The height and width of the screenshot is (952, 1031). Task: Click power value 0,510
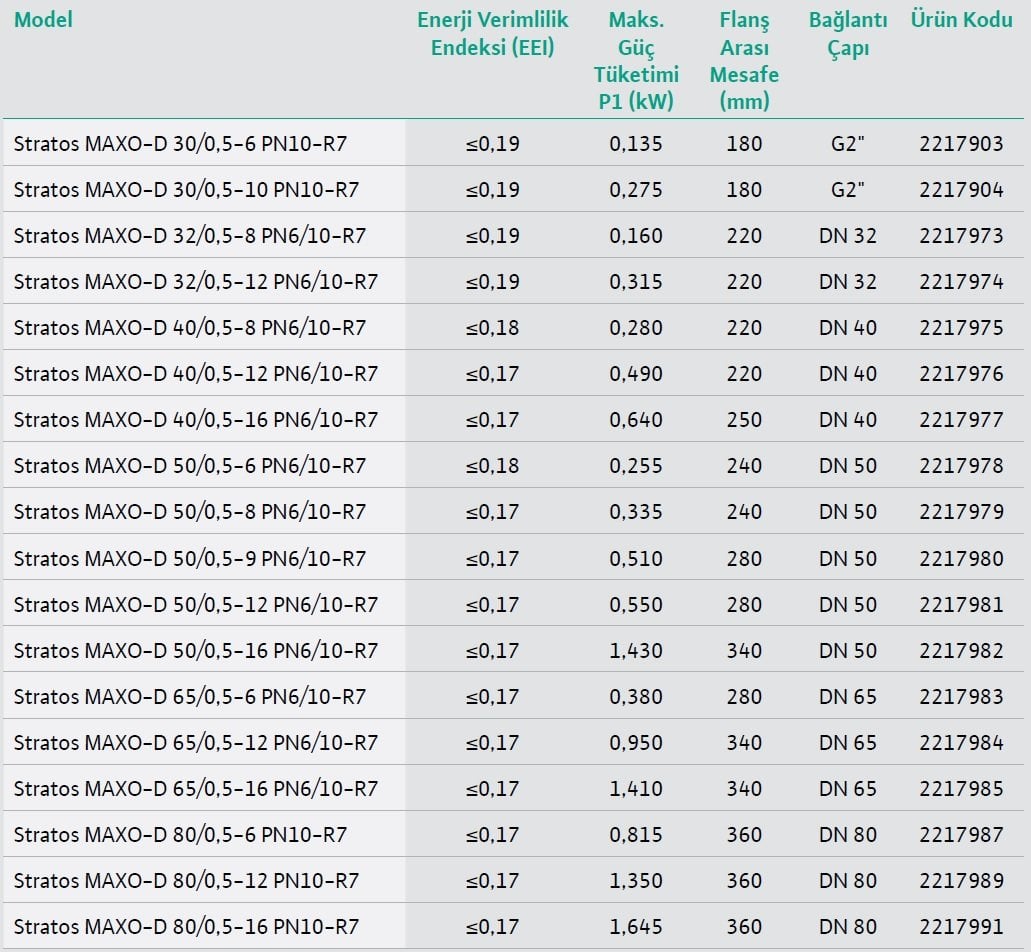coord(636,558)
